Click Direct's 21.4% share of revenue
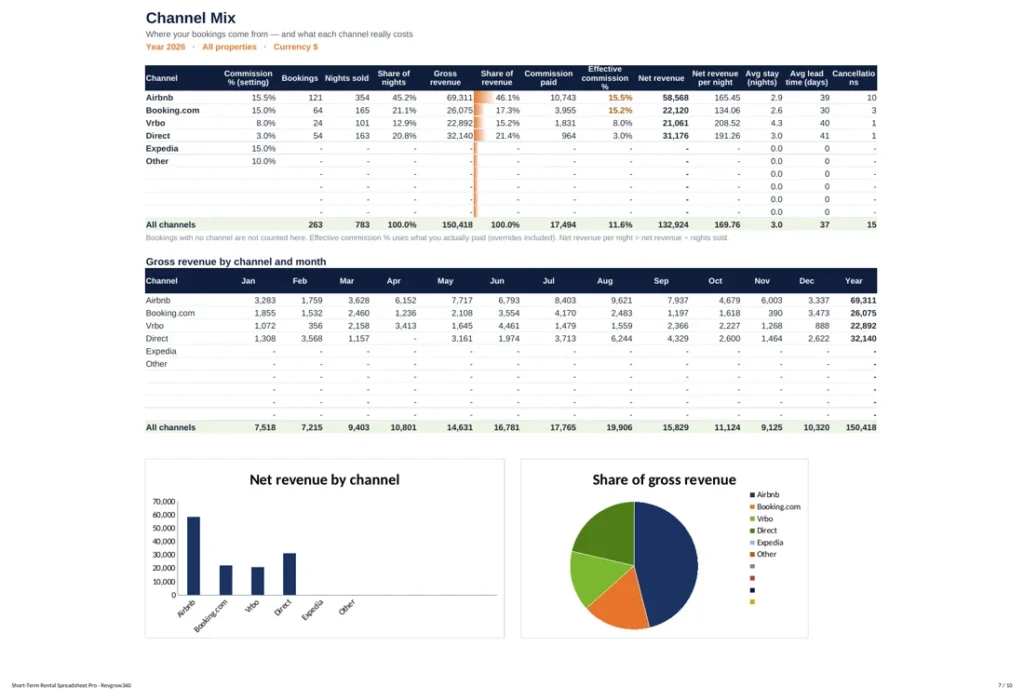The width and height of the screenshot is (1024, 700). (x=507, y=136)
